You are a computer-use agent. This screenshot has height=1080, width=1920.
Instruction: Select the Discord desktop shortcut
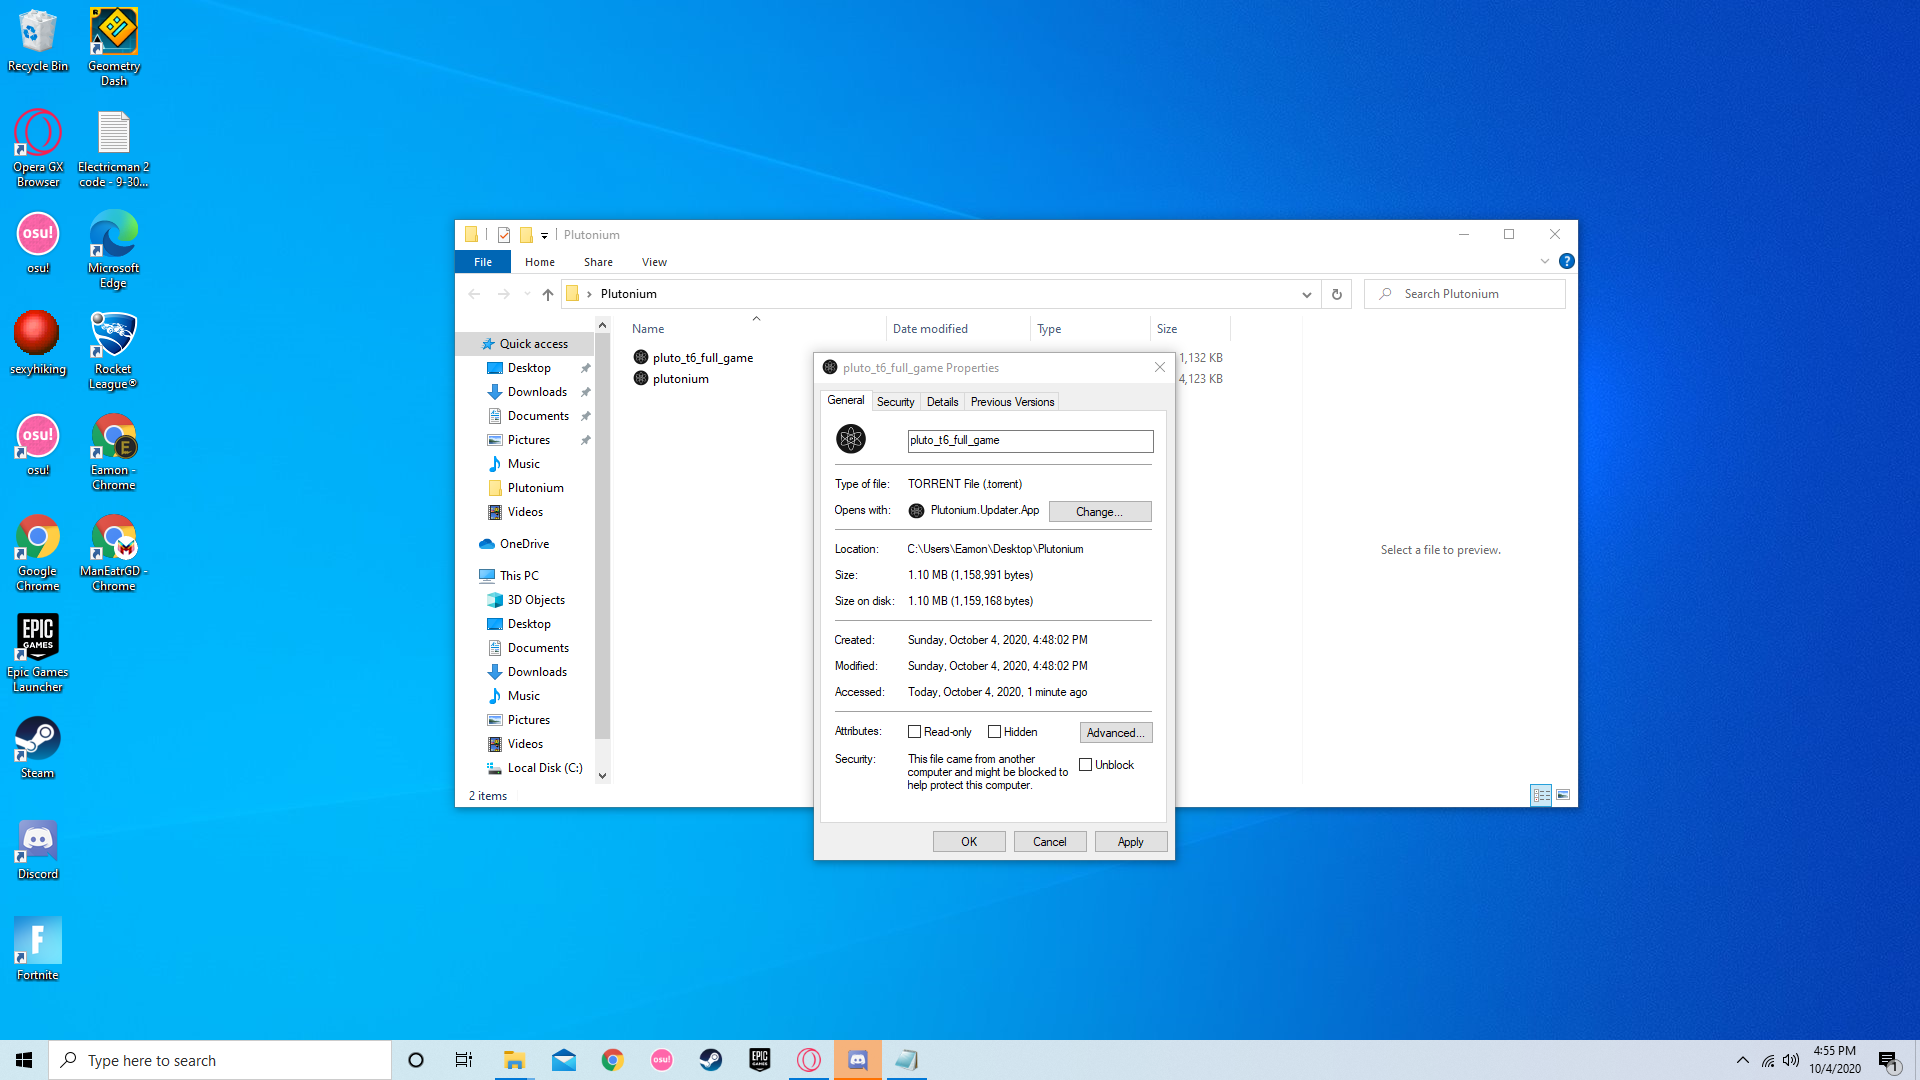point(38,848)
